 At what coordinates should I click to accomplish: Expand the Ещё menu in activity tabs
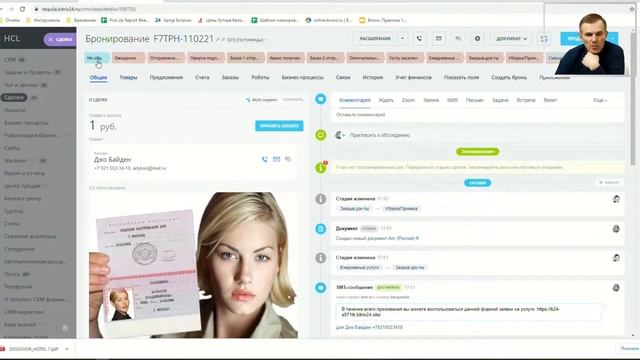tap(600, 100)
